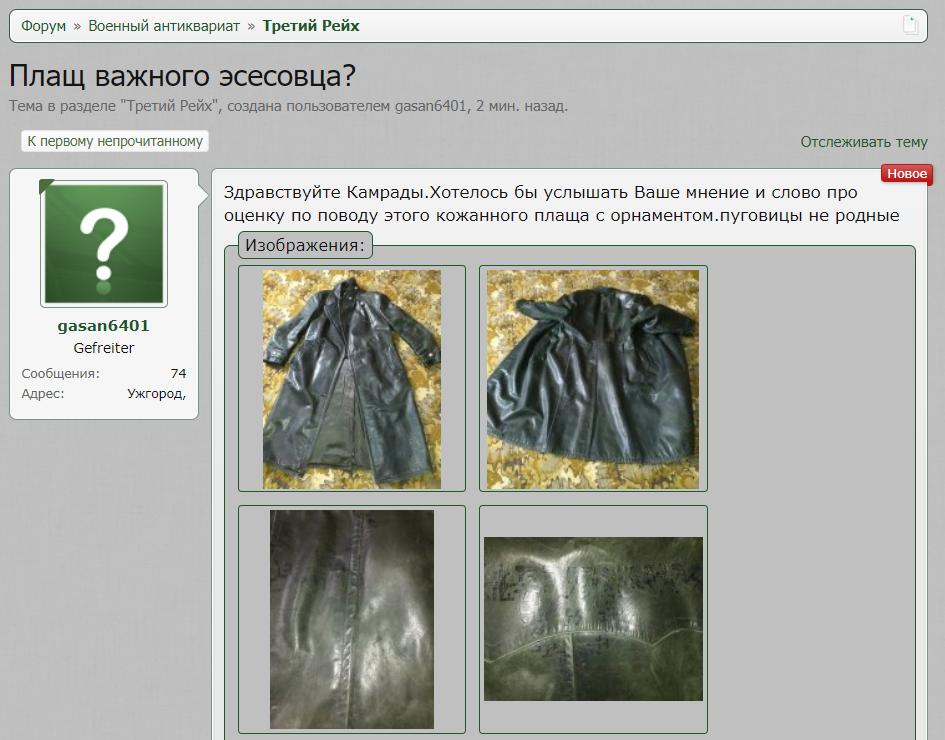View the close-up photo of the coat seam
The height and width of the screenshot is (740, 945).
pyautogui.click(x=352, y=619)
